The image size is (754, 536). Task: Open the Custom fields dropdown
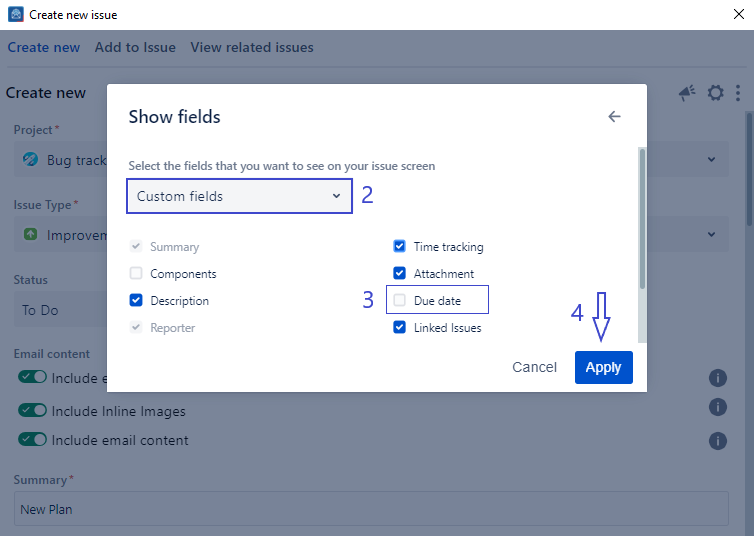click(239, 196)
